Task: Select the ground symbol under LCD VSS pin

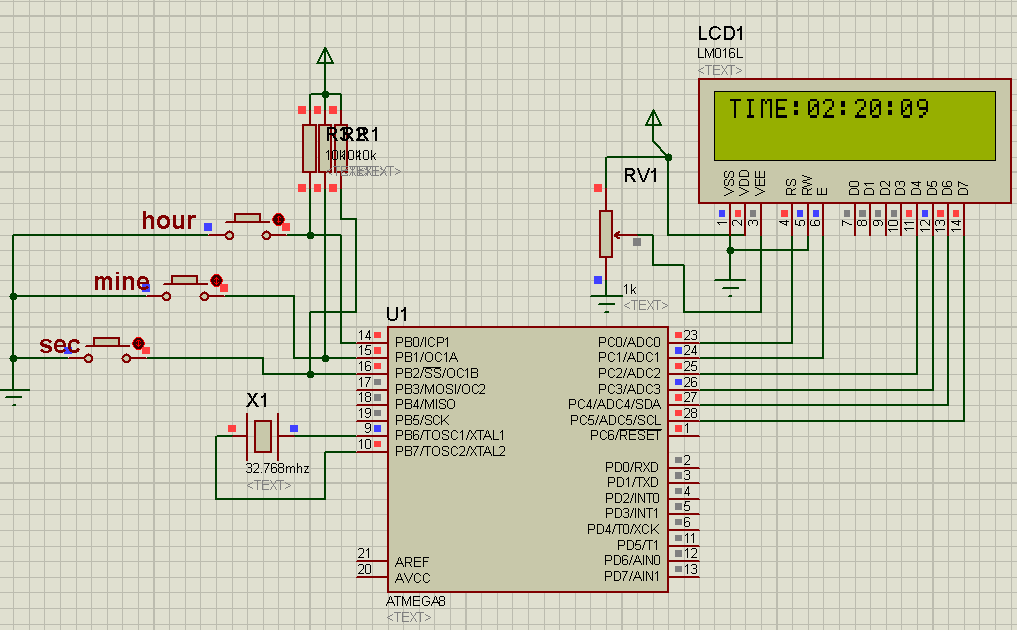Action: [x=731, y=287]
